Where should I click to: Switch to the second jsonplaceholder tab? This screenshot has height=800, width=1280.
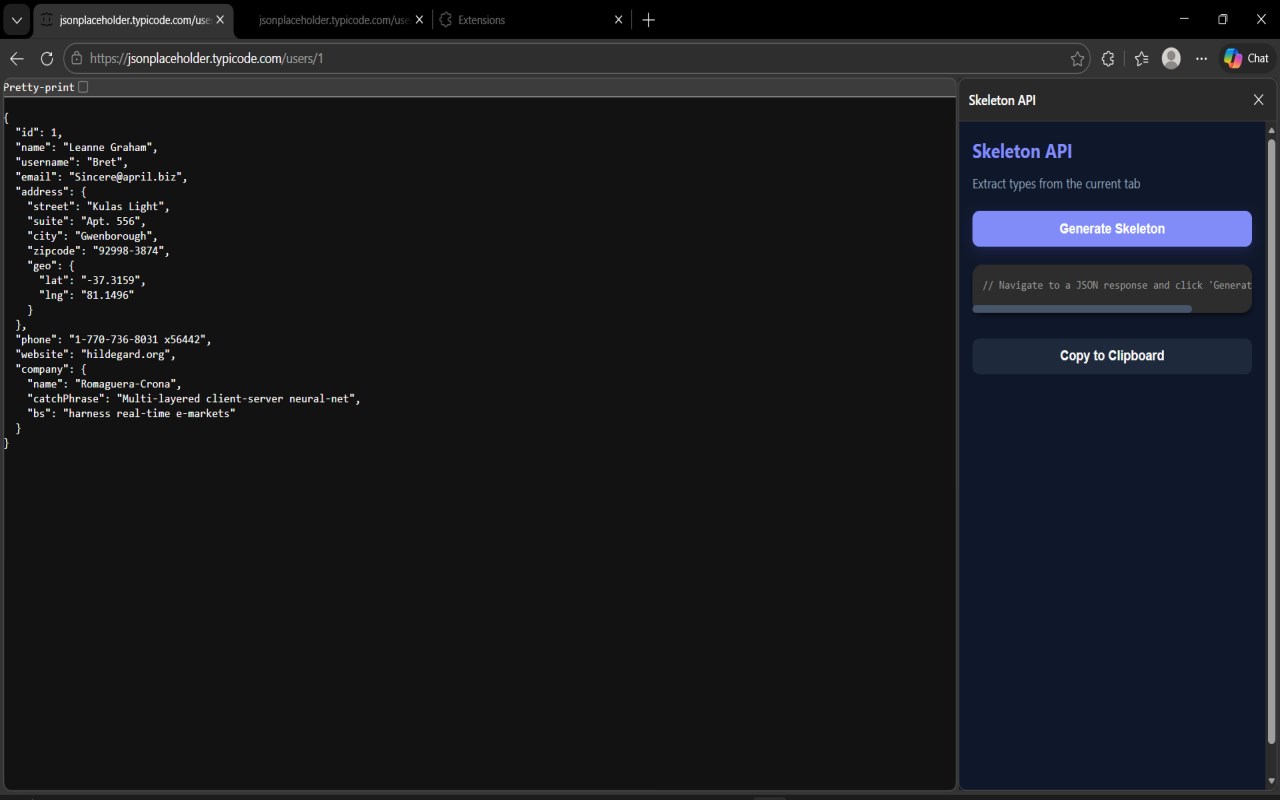(x=333, y=20)
